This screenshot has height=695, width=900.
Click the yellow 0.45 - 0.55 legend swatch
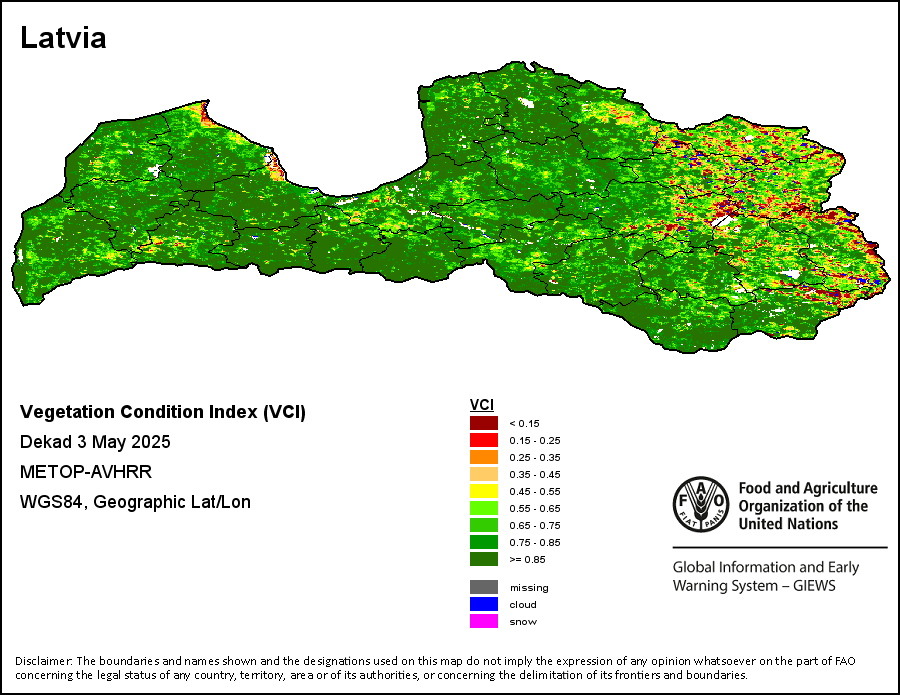[x=484, y=491]
